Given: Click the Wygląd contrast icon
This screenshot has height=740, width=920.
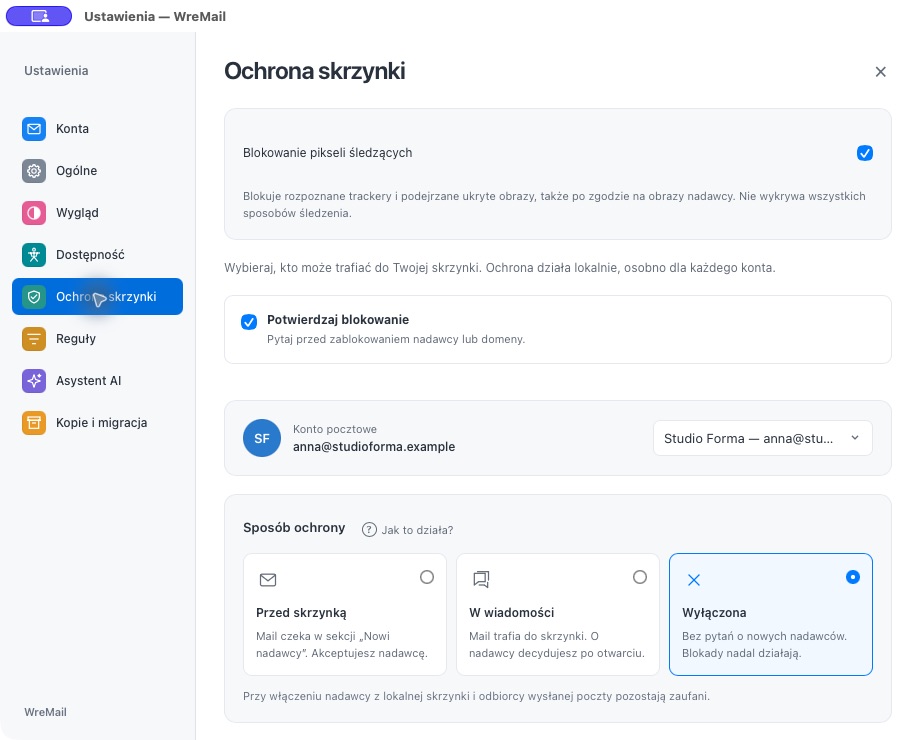Looking at the screenshot, I should click(34, 212).
